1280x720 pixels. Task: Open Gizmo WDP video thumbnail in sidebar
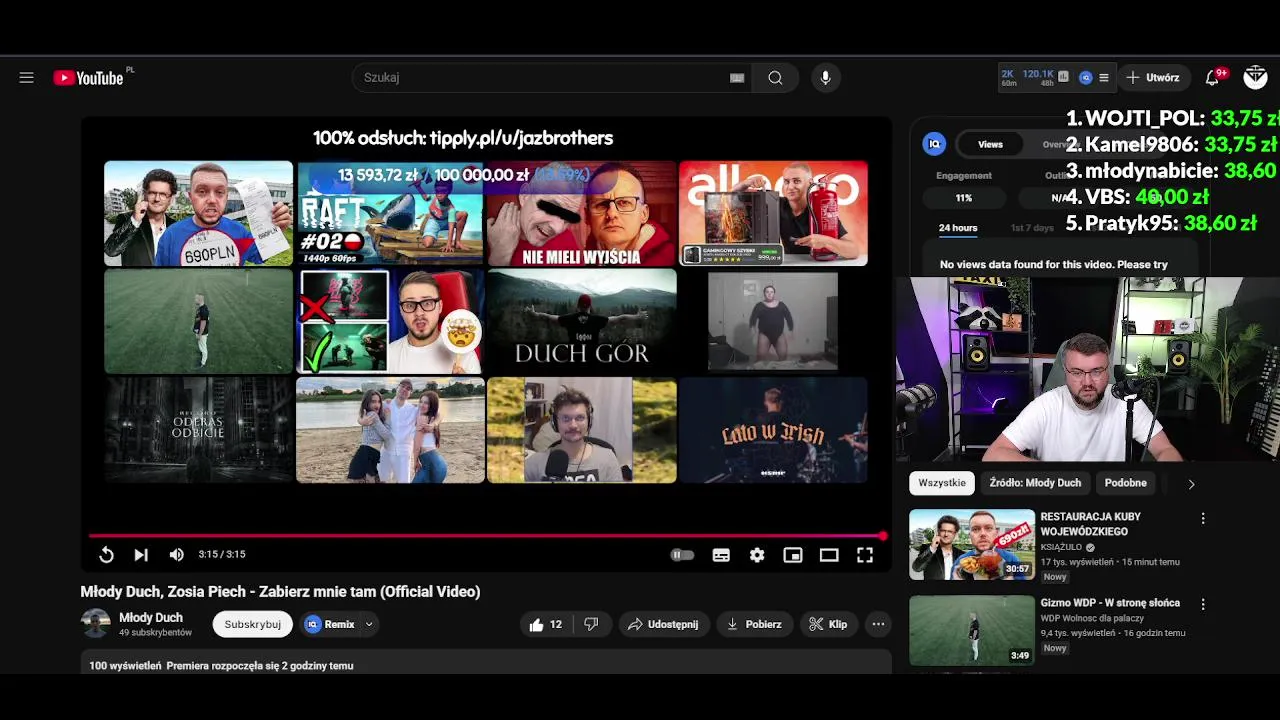972,630
